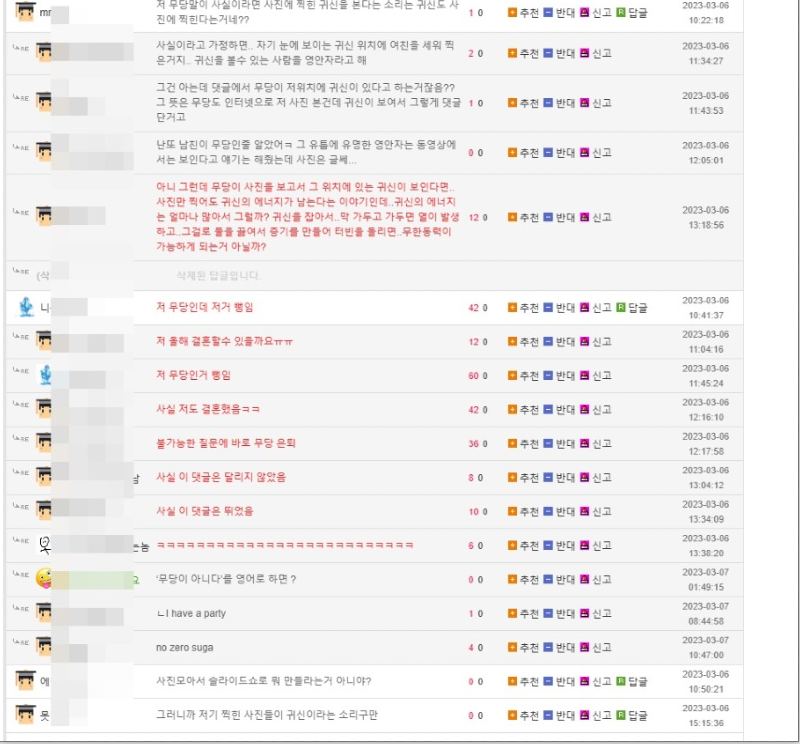The image size is (800, 744).
Task: Click the stick figure avatar
Action: [x=45, y=545]
